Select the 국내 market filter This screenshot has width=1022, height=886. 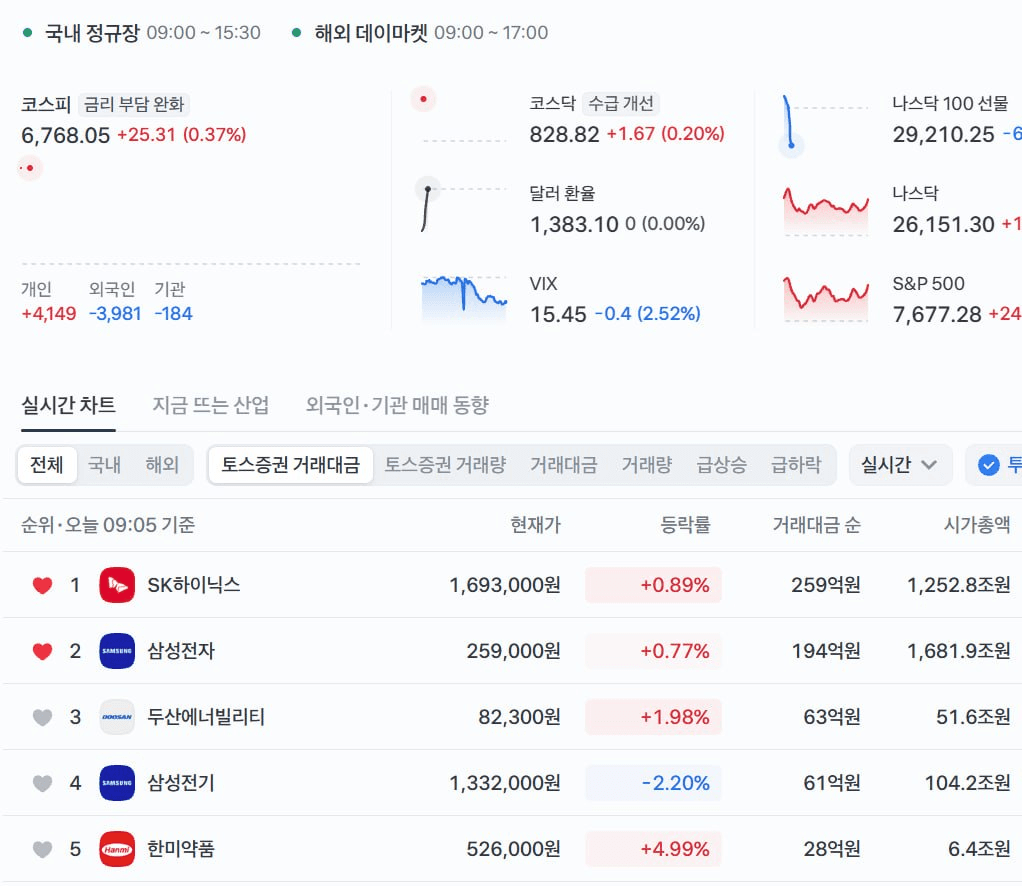104,465
